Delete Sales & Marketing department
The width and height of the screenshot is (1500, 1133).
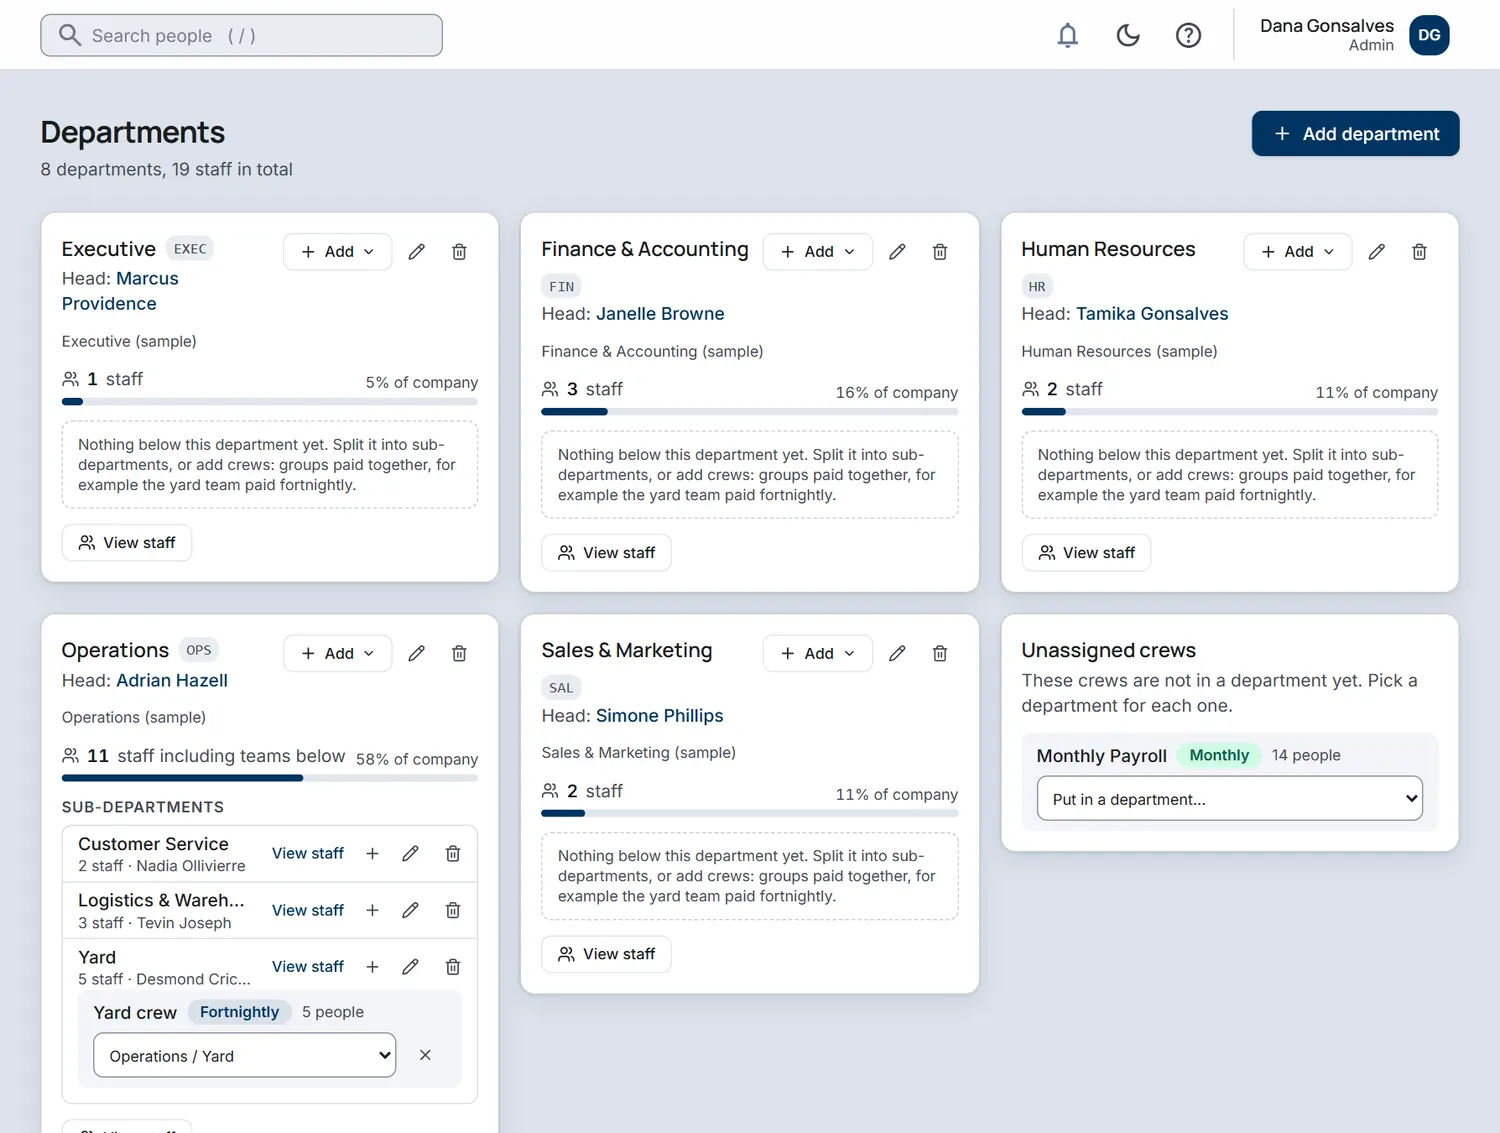pos(940,653)
